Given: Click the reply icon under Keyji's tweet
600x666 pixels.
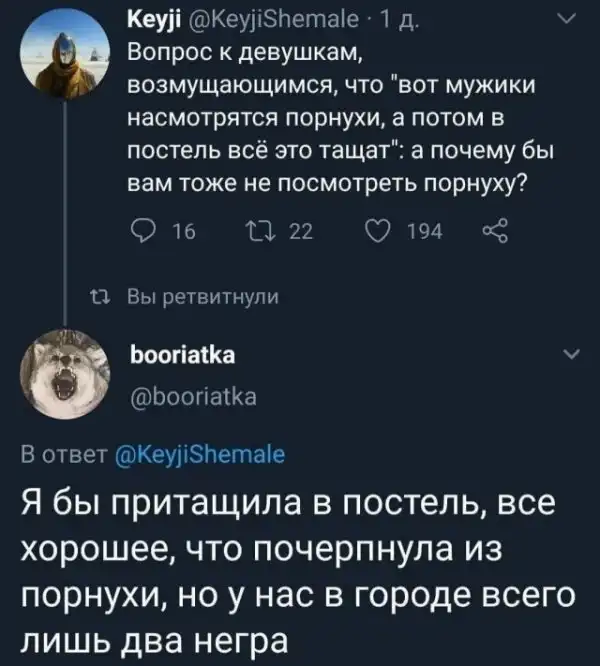Looking at the screenshot, I should pyautogui.click(x=142, y=233).
